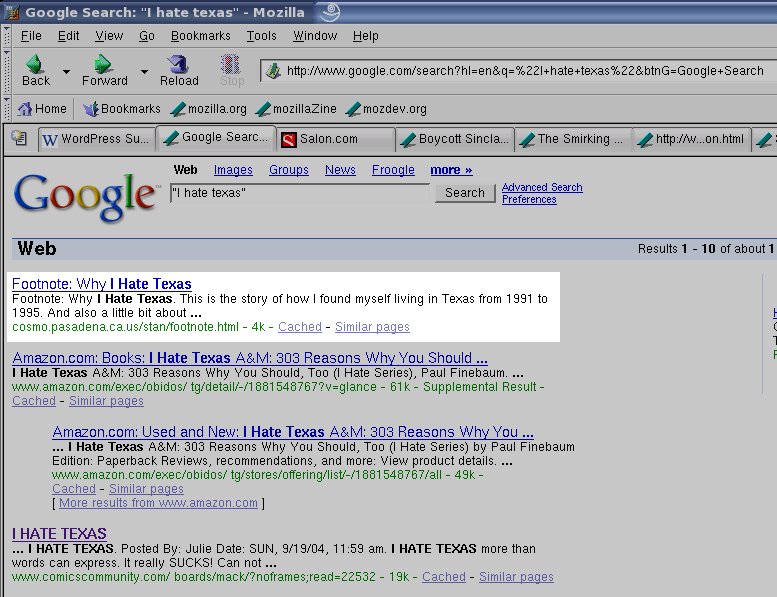Click the Mozilla window title bar icon
The width and height of the screenshot is (777, 597).
tap(12, 12)
